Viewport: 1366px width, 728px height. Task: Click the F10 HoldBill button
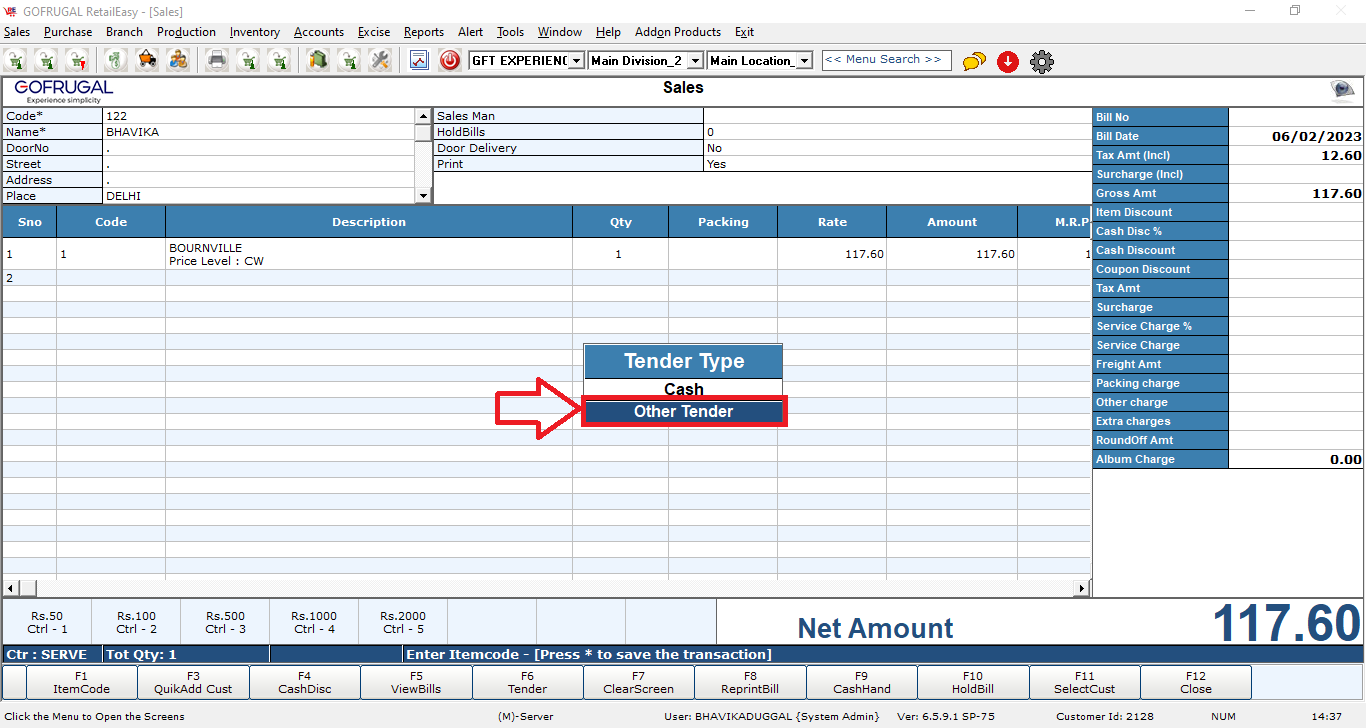pos(973,682)
